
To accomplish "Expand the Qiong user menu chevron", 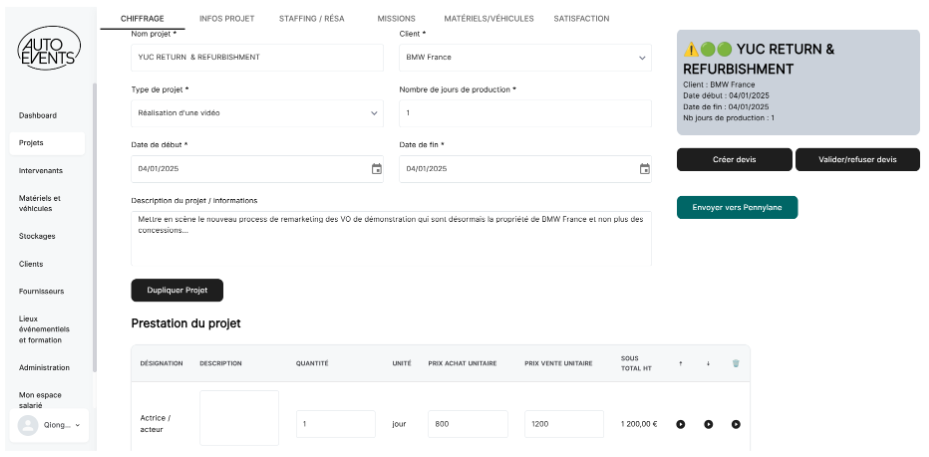I will click(x=78, y=425).
